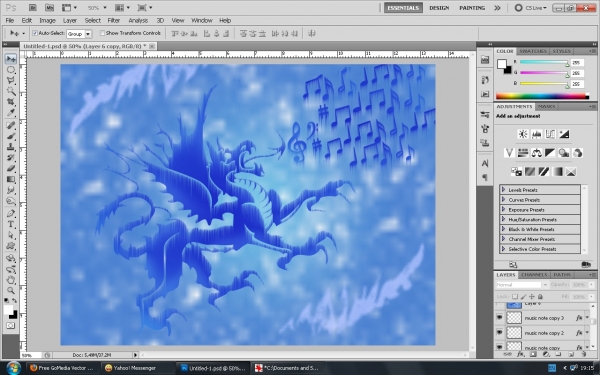Add a Brightness/Contrast adjustment
600x375 pixels.
(x=522, y=134)
